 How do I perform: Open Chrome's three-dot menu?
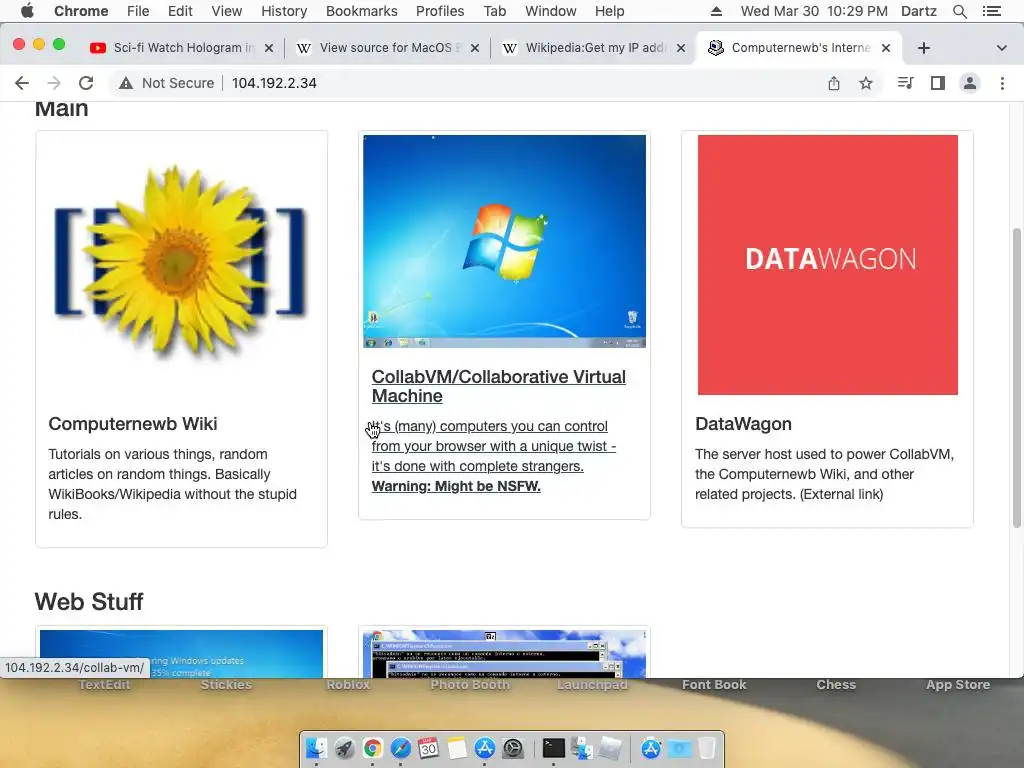1002,83
